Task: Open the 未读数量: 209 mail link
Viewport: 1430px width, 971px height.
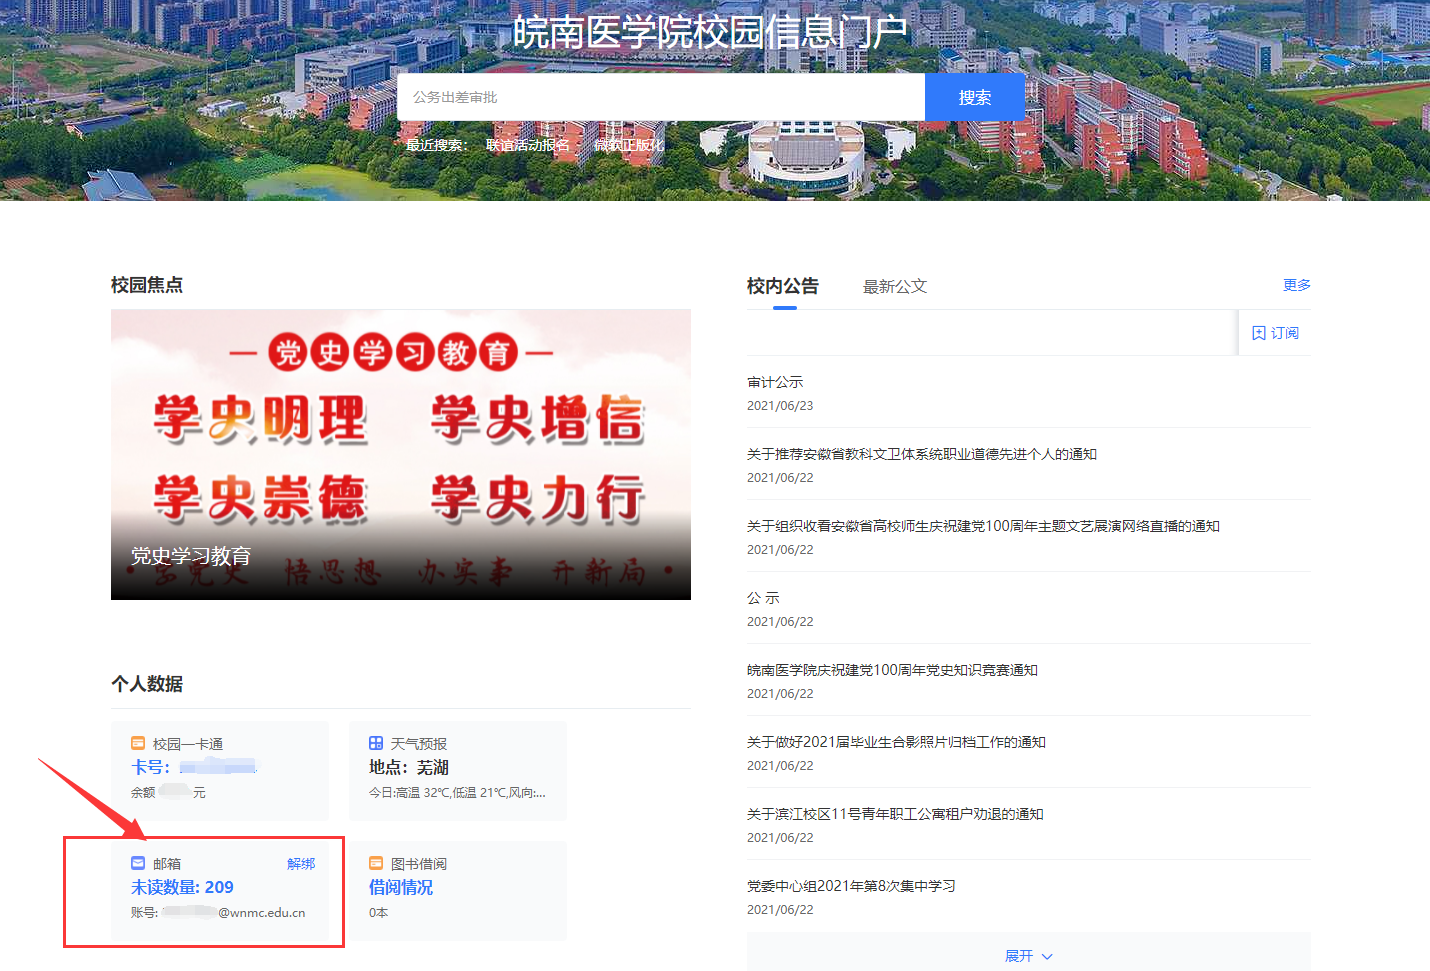Action: [x=182, y=887]
